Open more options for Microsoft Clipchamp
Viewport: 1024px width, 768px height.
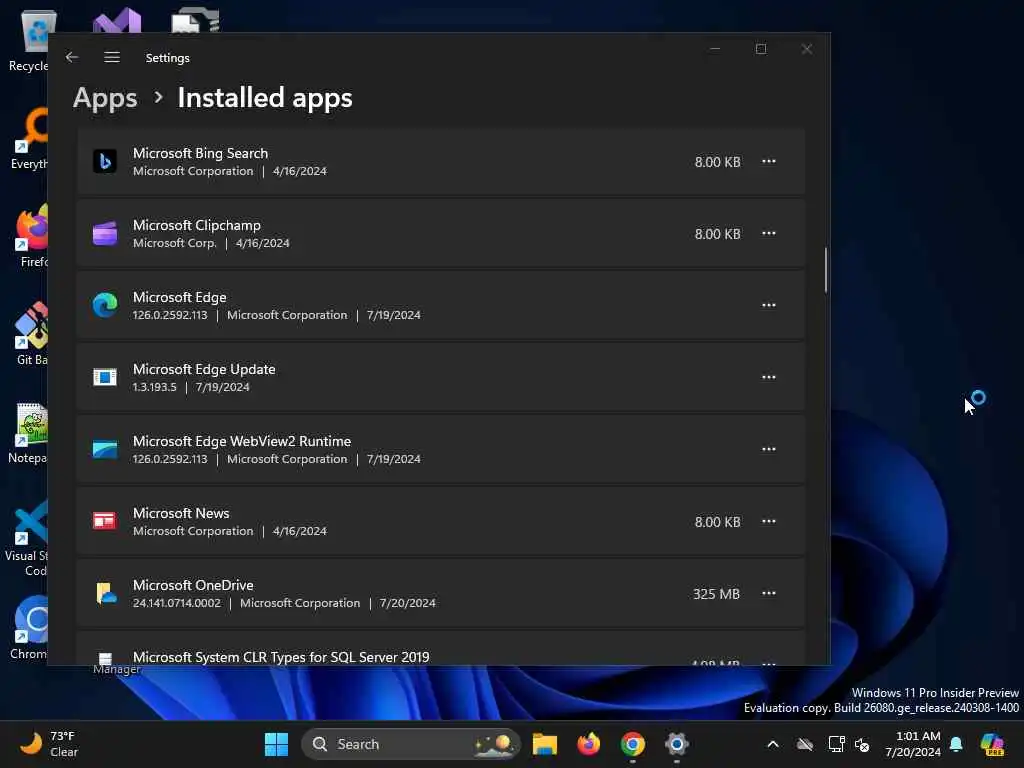pos(769,233)
